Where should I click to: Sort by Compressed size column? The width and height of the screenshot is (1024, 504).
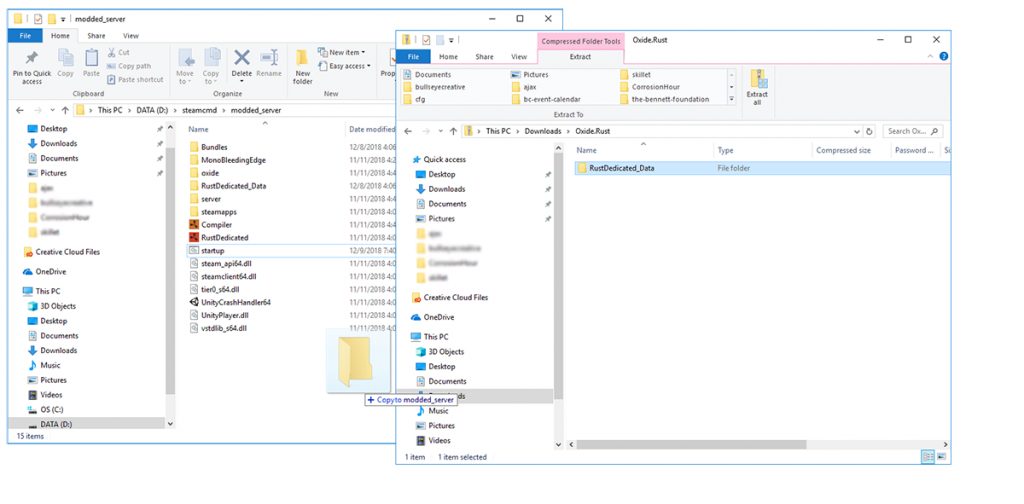click(843, 150)
